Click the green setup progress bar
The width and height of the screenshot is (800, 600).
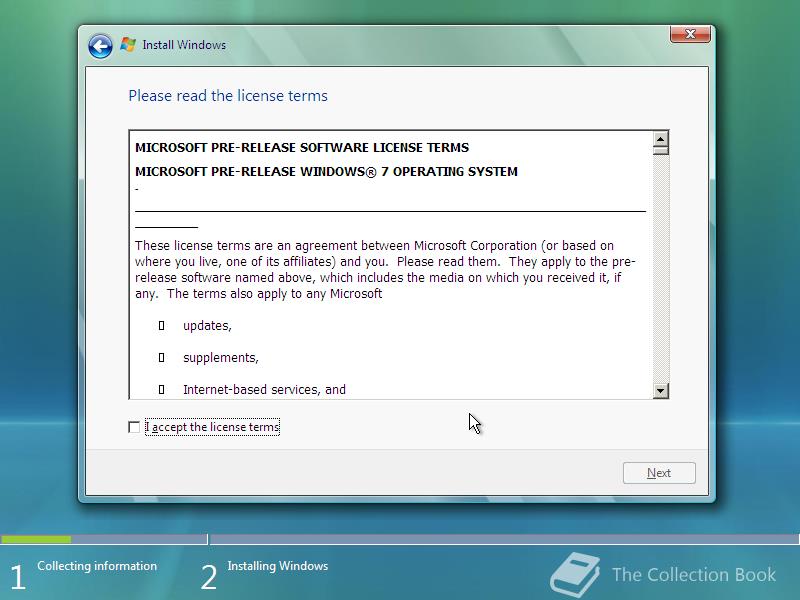[36, 539]
